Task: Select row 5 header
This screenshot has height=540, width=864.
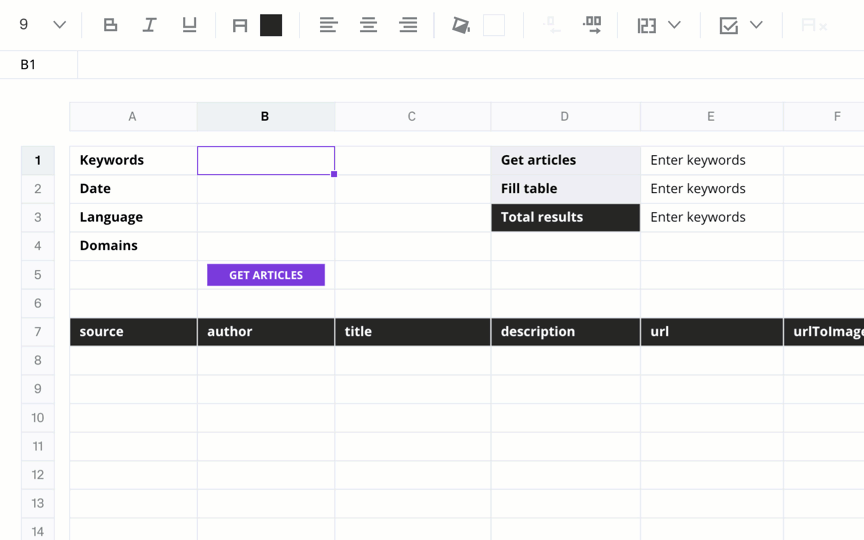Action: click(x=37, y=274)
